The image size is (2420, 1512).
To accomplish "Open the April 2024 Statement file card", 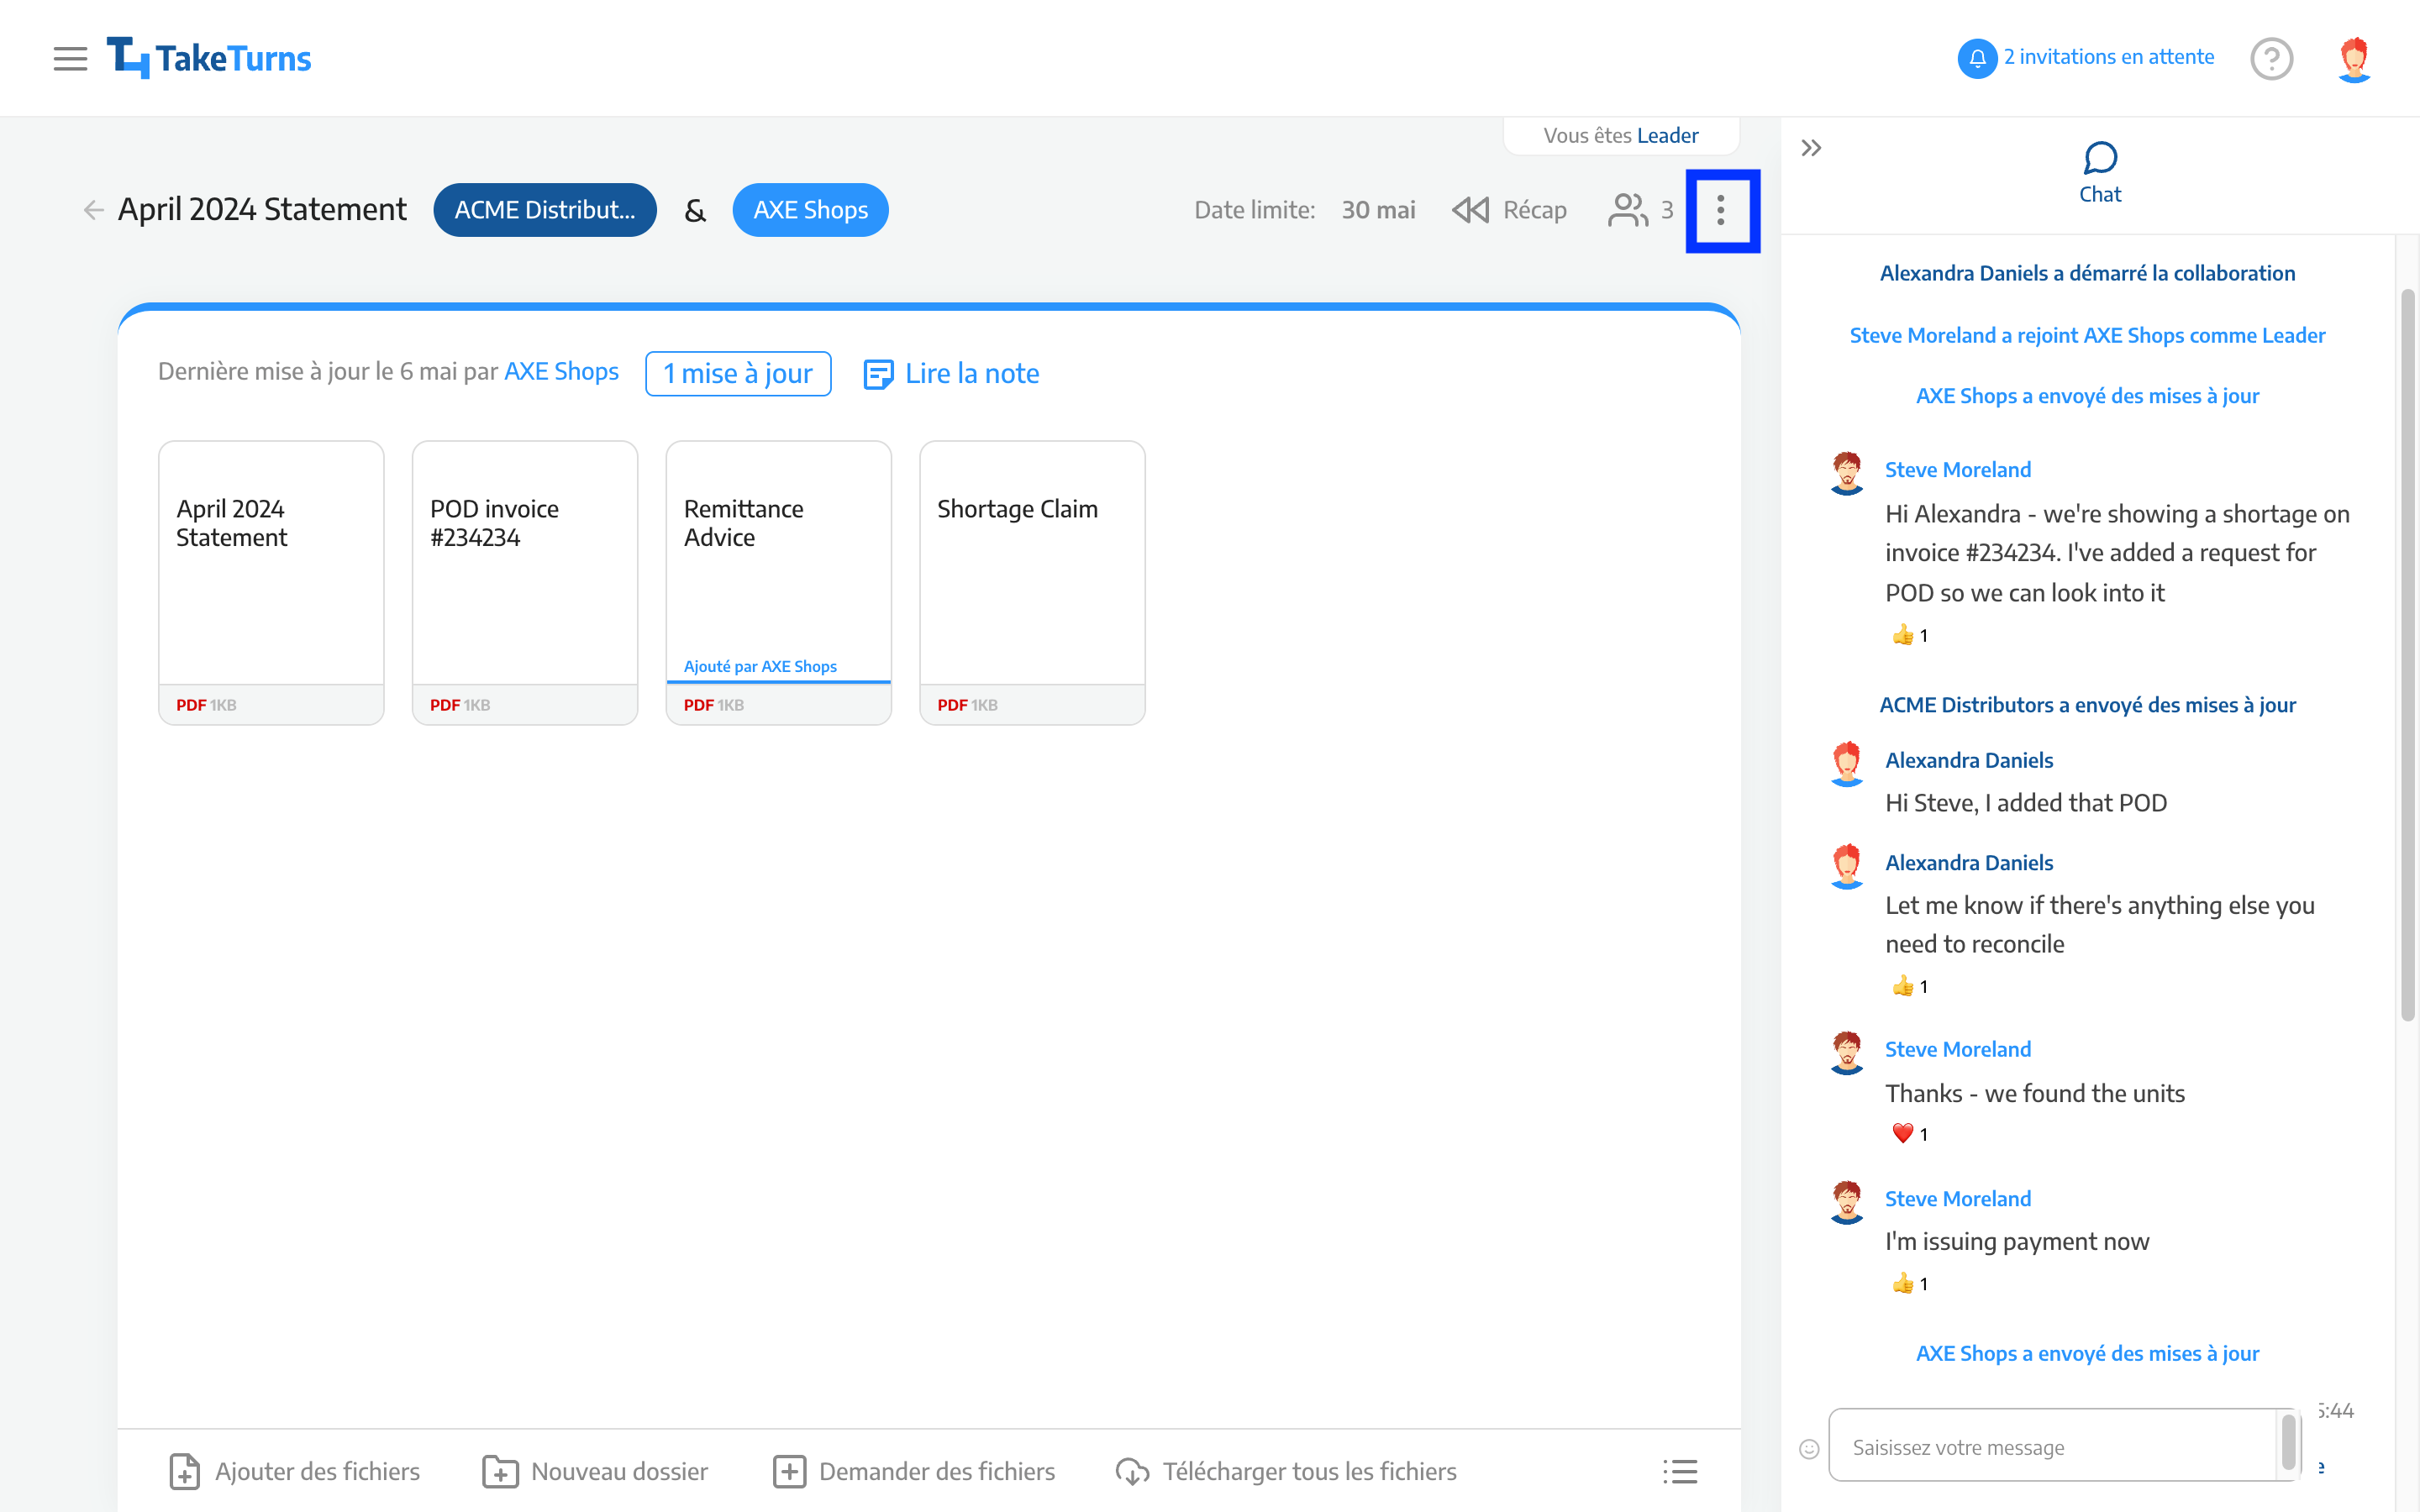I will coord(271,583).
